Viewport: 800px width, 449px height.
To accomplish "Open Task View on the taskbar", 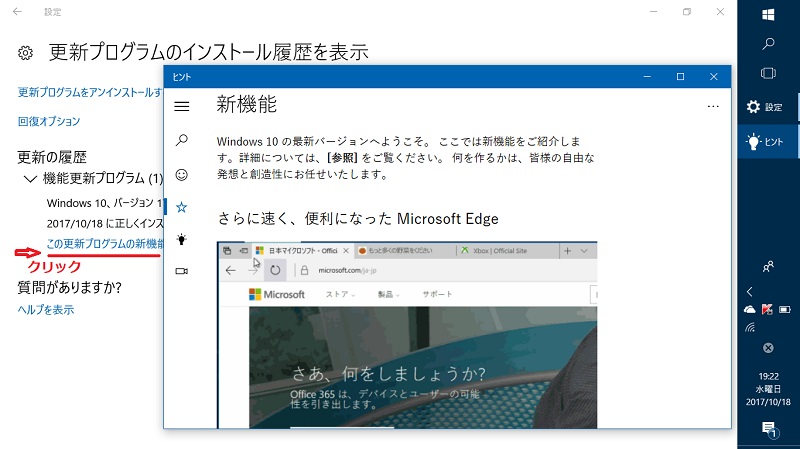I will pyautogui.click(x=768, y=73).
